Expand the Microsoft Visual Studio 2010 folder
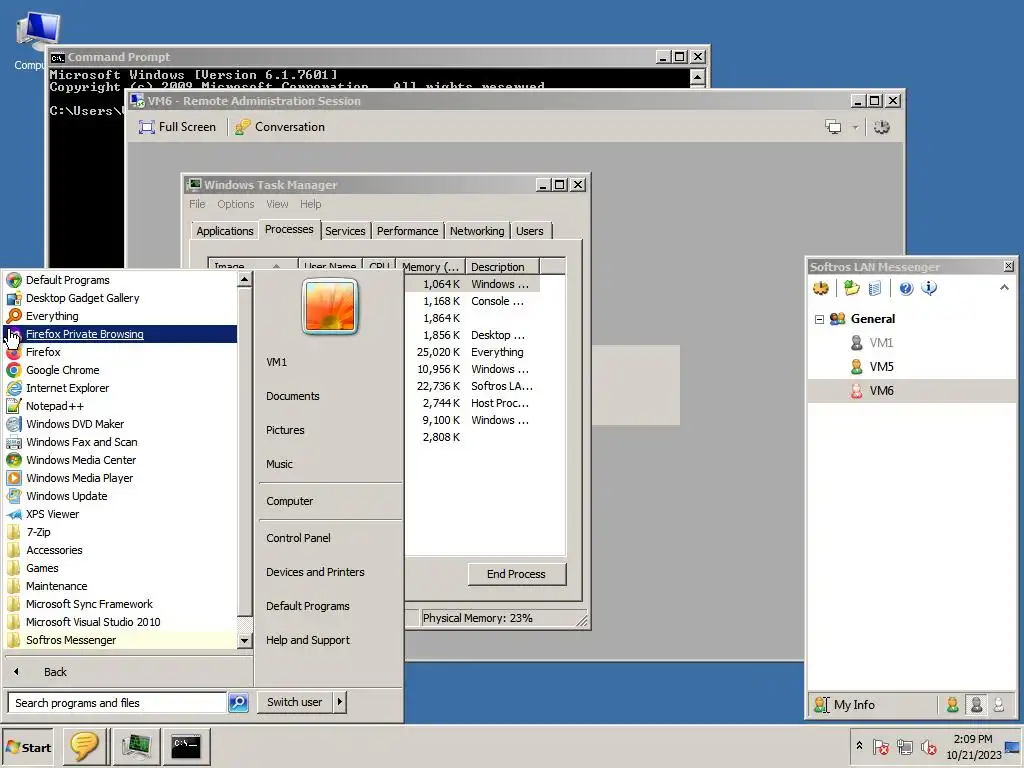 click(x=121, y=622)
